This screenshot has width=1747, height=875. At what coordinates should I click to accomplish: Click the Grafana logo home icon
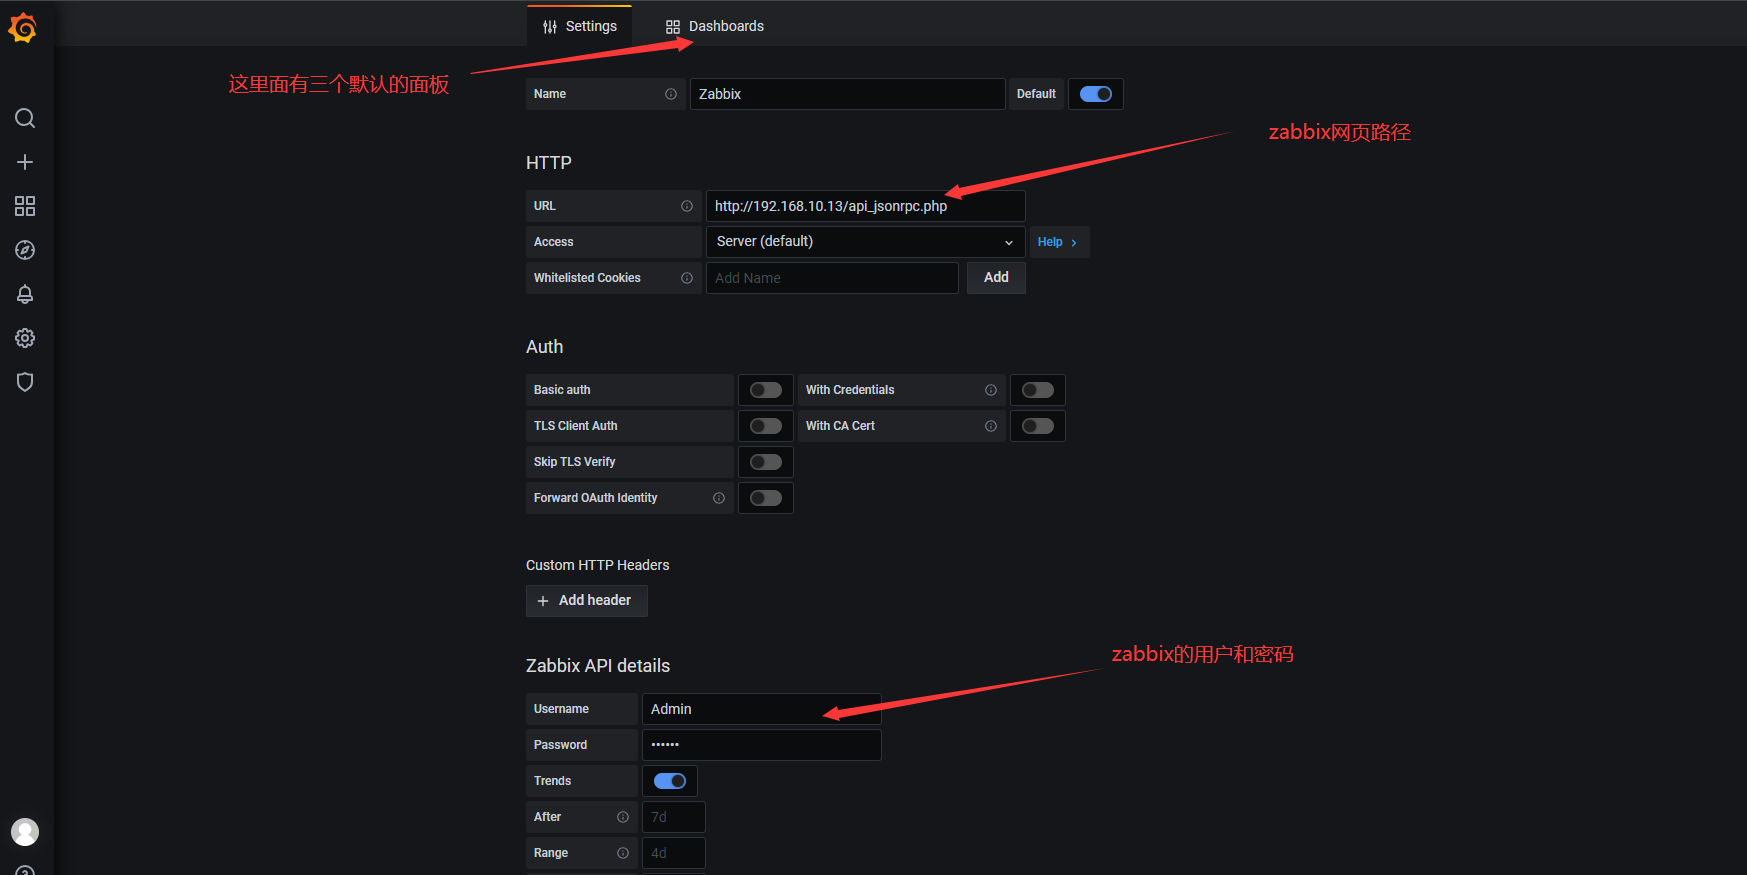point(23,28)
